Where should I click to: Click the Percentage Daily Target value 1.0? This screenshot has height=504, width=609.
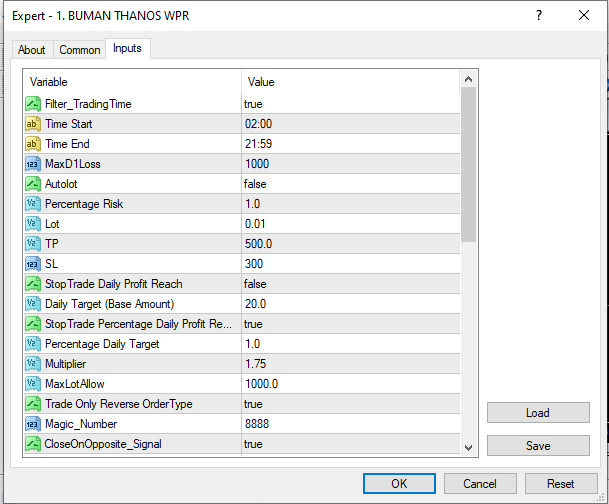[x=252, y=344]
